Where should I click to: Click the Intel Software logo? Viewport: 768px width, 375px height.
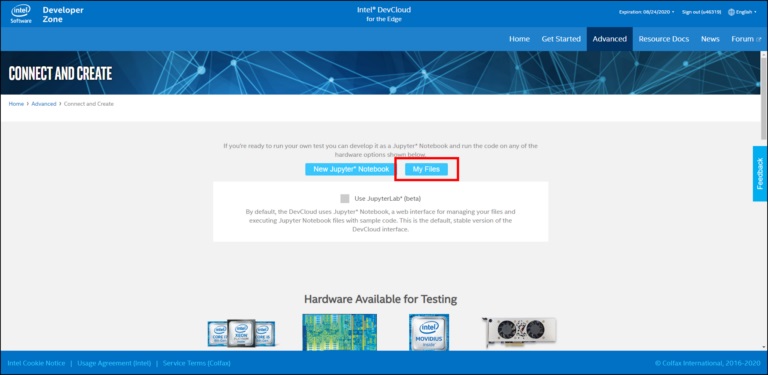click(21, 14)
